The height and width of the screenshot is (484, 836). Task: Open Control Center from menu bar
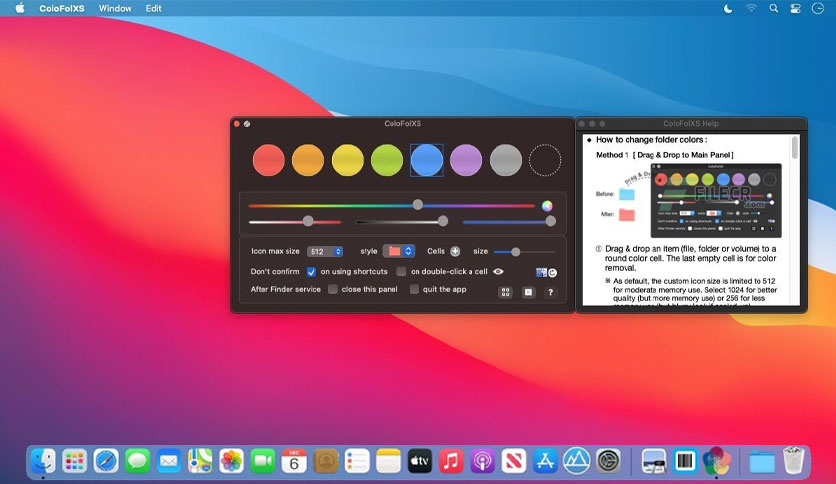[x=795, y=9]
